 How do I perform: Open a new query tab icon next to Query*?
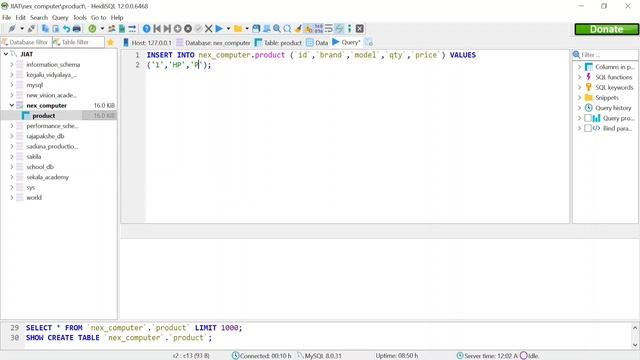click(369, 42)
